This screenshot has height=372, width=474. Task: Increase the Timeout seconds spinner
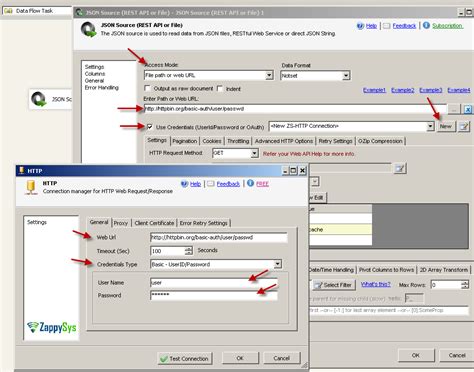(189, 248)
